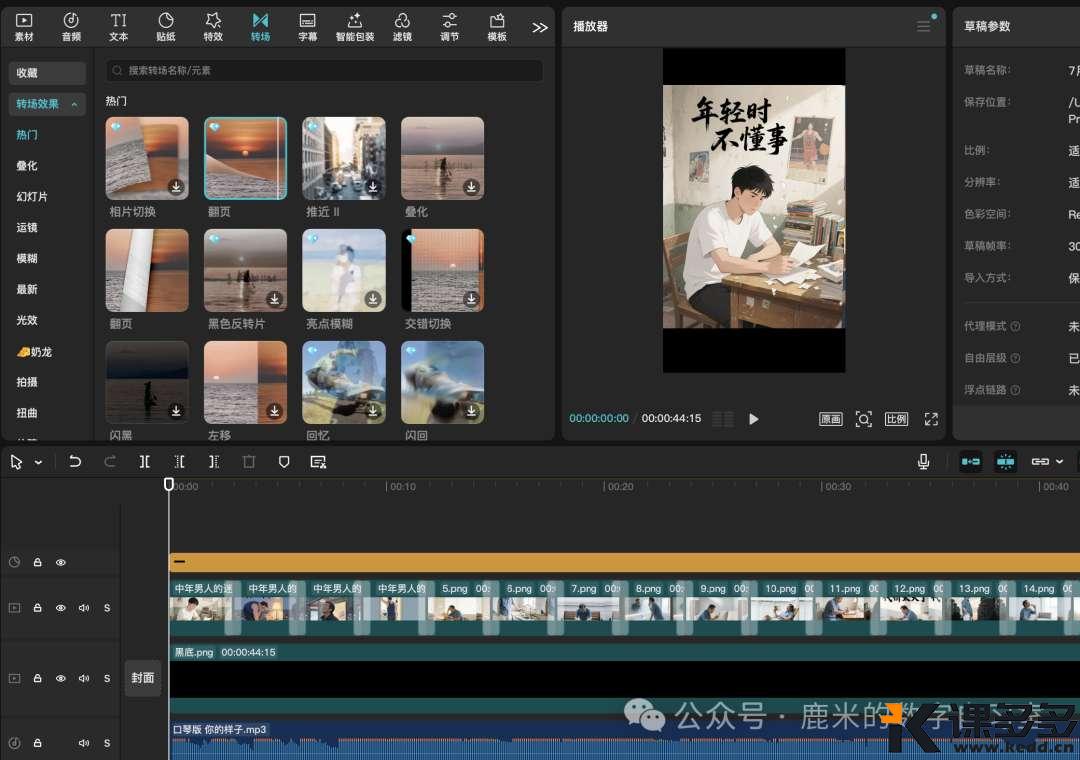Viewport: 1080px width, 760px height.
Task: Click the transition search field
Action: [324, 70]
